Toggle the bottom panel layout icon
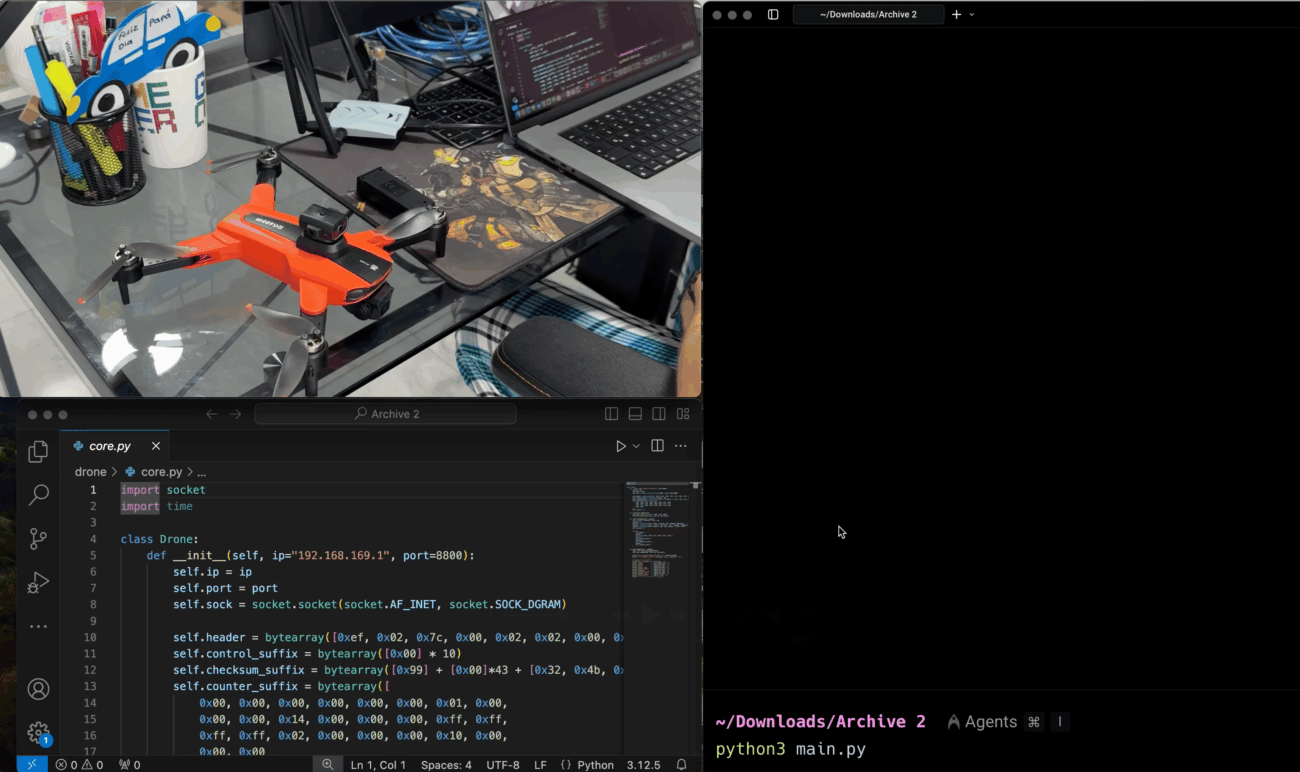This screenshot has width=1300, height=772. pos(635,414)
